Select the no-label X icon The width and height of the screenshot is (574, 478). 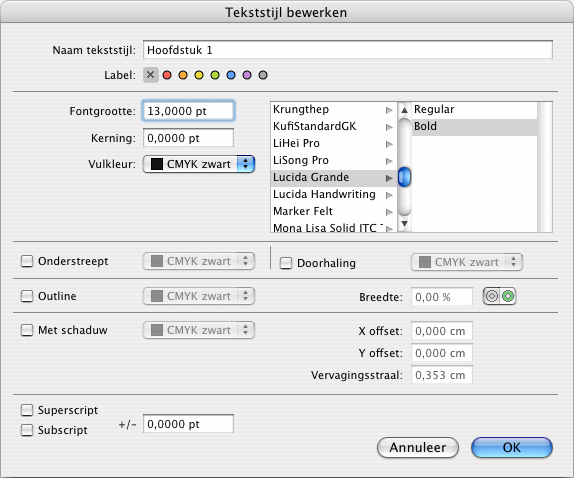click(150, 75)
